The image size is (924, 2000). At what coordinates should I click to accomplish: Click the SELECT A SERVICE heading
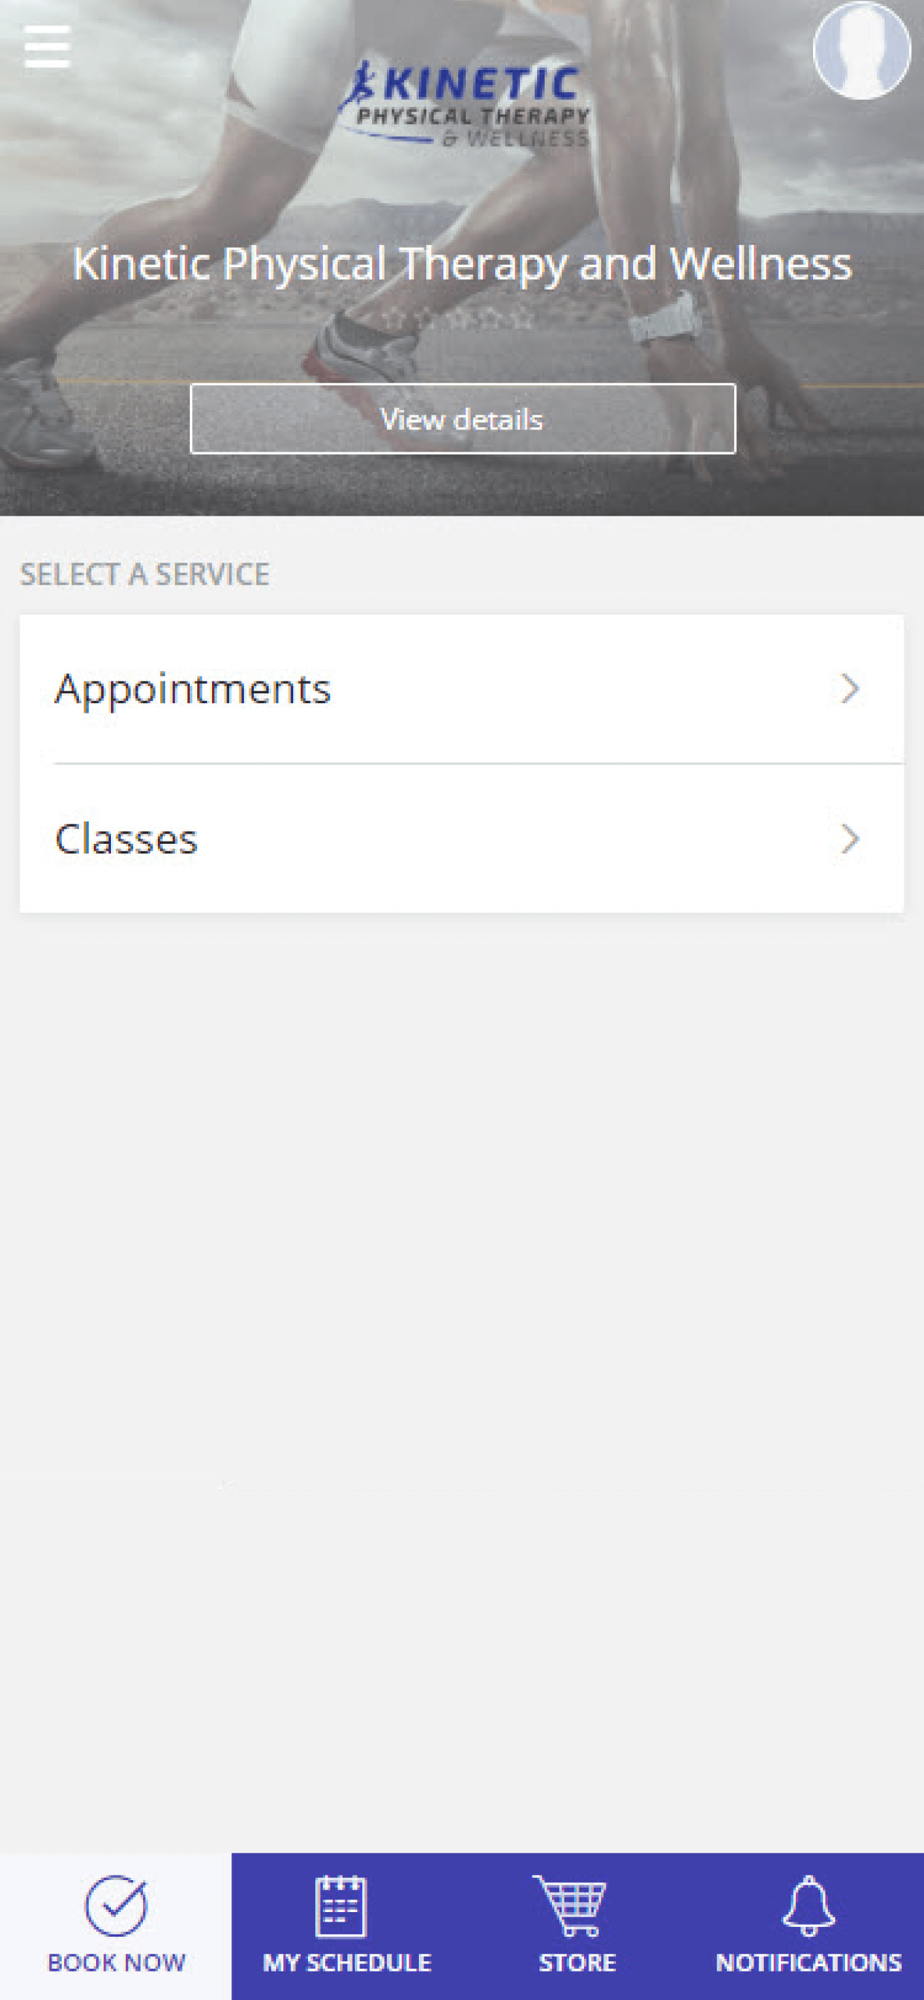coord(145,574)
